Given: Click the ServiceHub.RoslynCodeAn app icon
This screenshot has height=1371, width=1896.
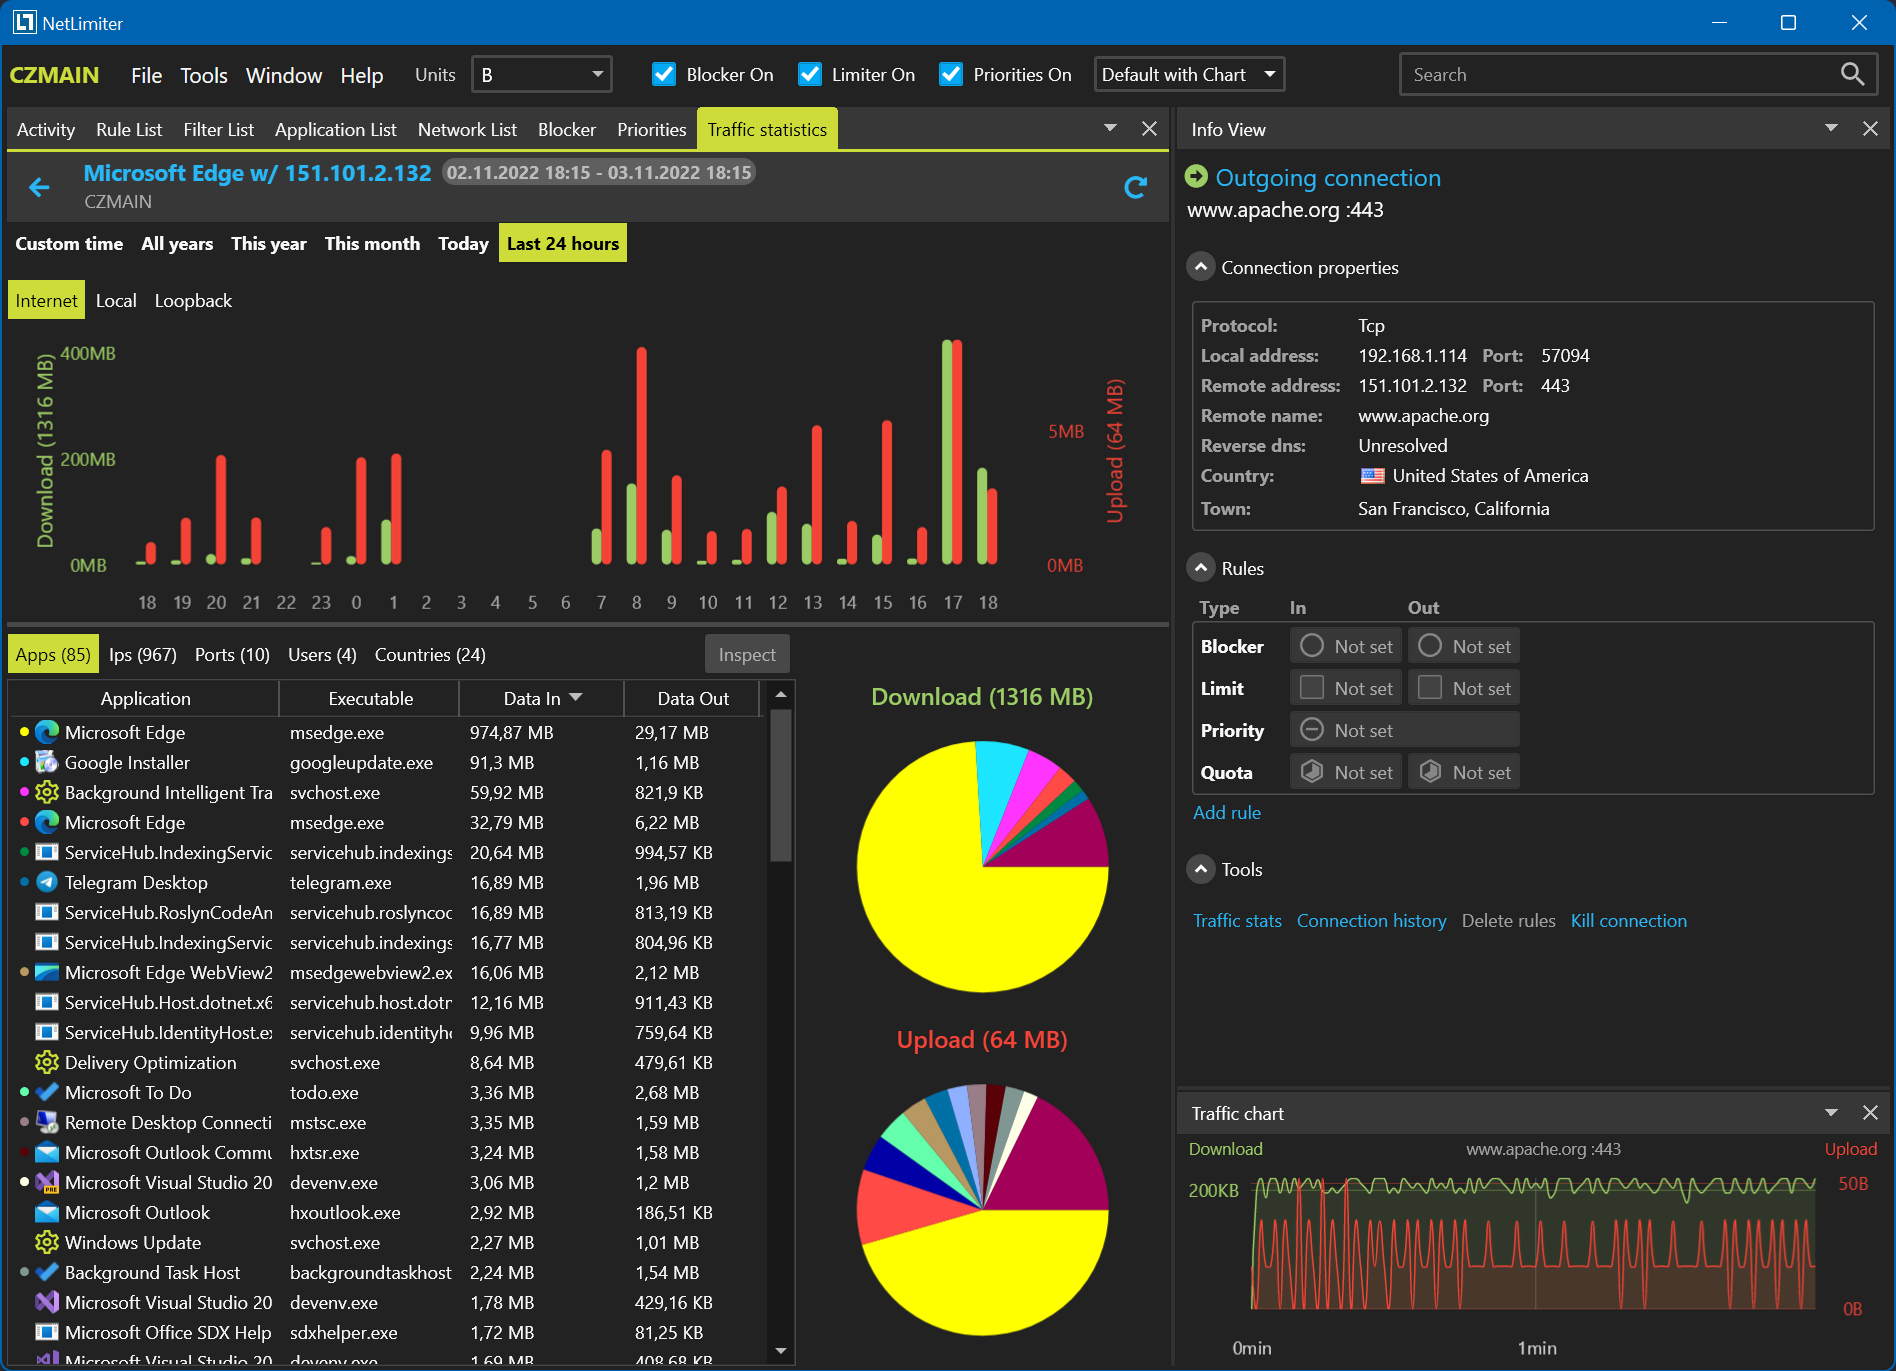Looking at the screenshot, I should (x=47, y=912).
